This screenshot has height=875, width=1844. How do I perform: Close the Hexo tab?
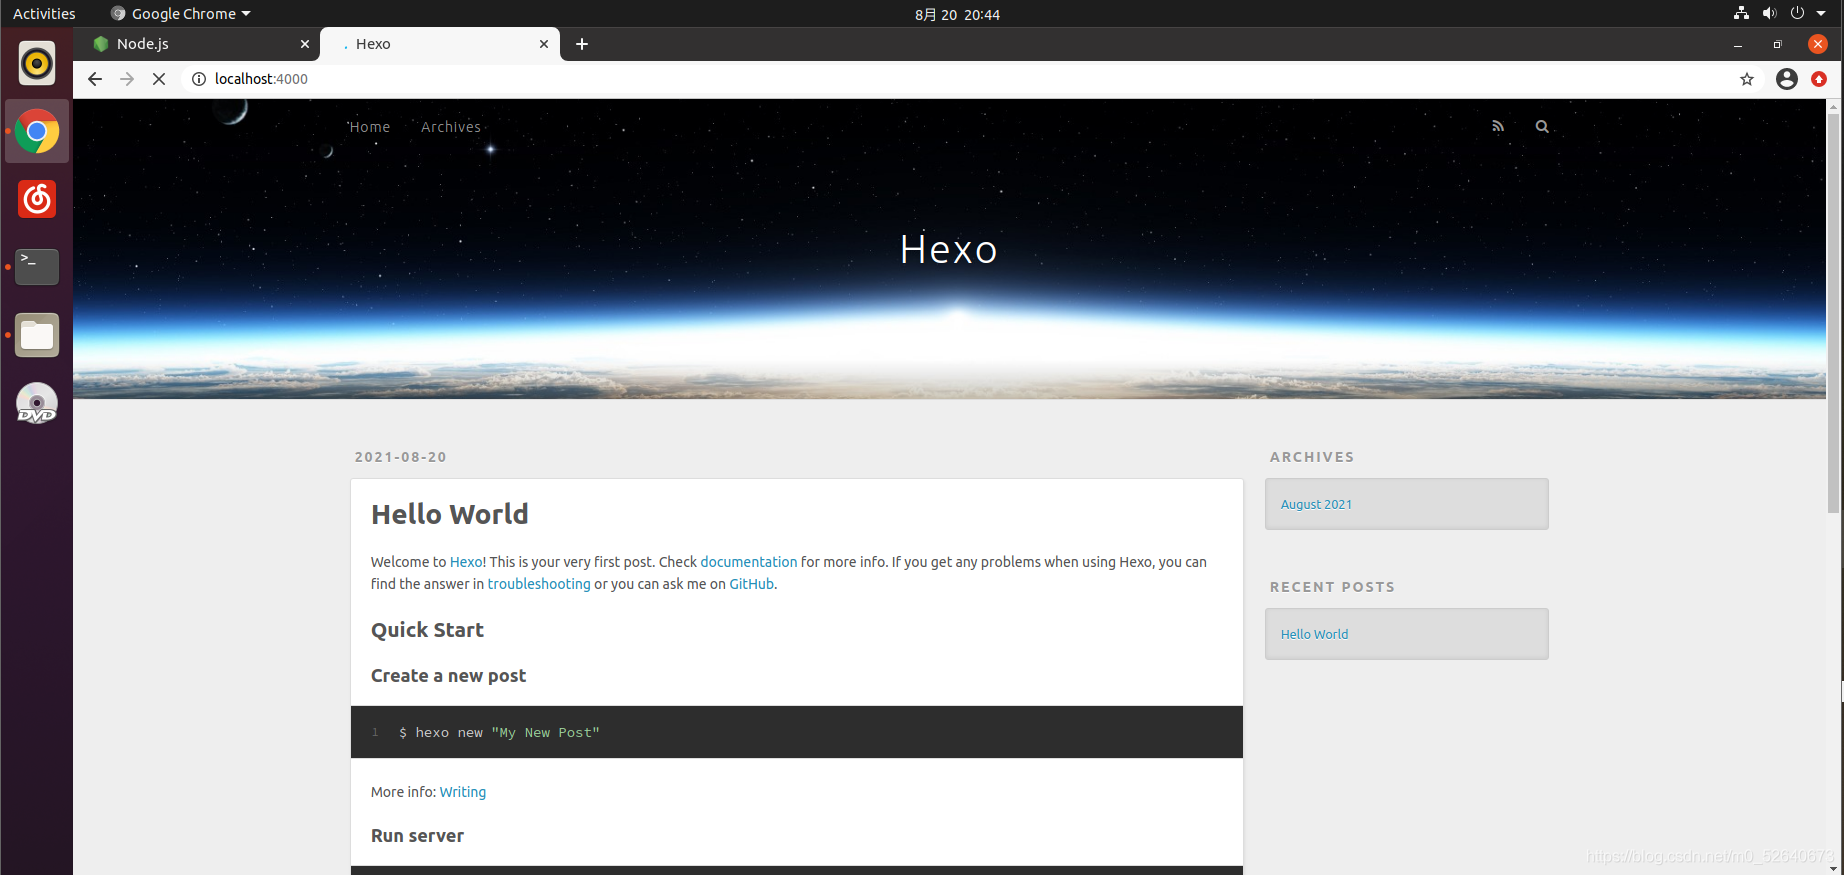(x=544, y=44)
